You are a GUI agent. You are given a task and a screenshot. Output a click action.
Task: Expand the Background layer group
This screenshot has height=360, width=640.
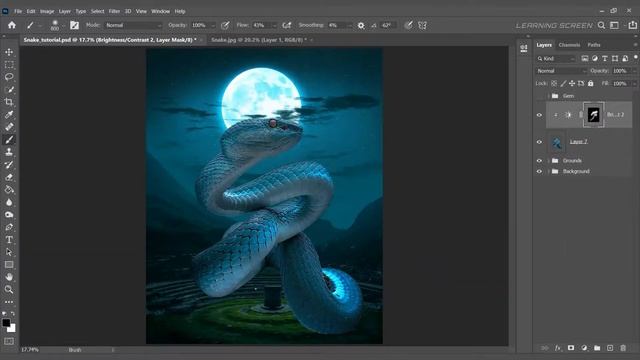click(x=548, y=171)
